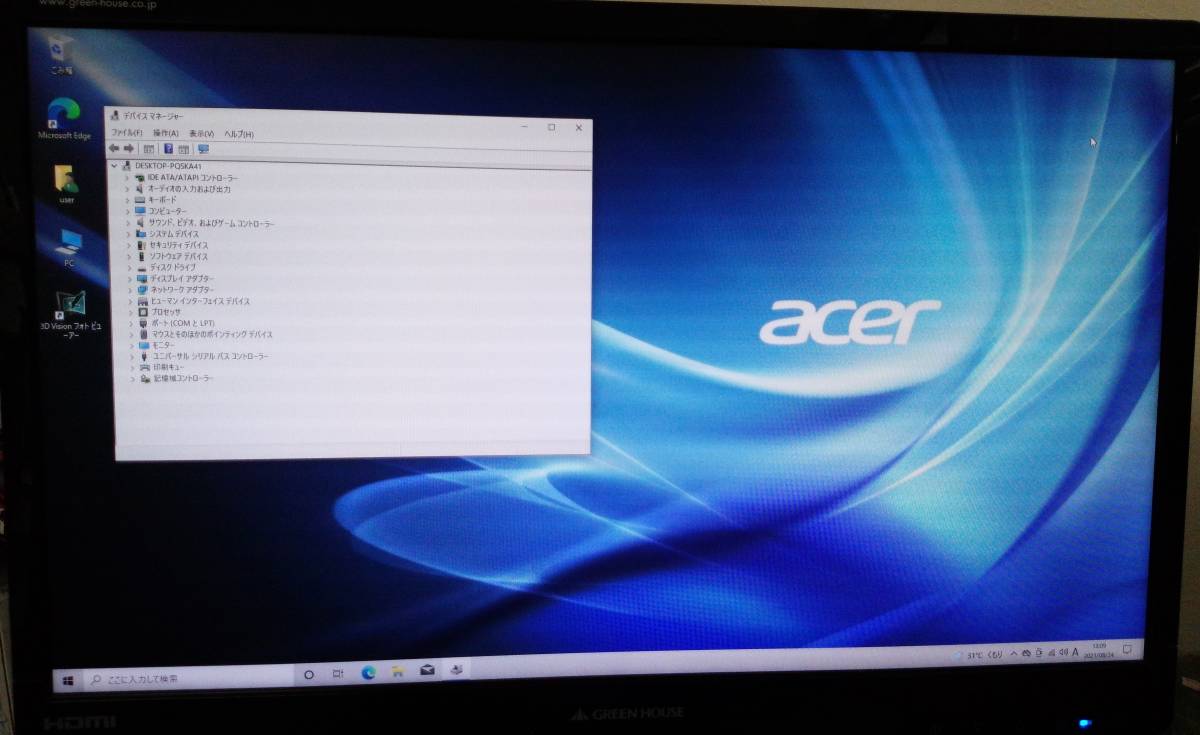1200x735 pixels.
Task: Open the ヘルプ(H) menu
Action: (238, 133)
